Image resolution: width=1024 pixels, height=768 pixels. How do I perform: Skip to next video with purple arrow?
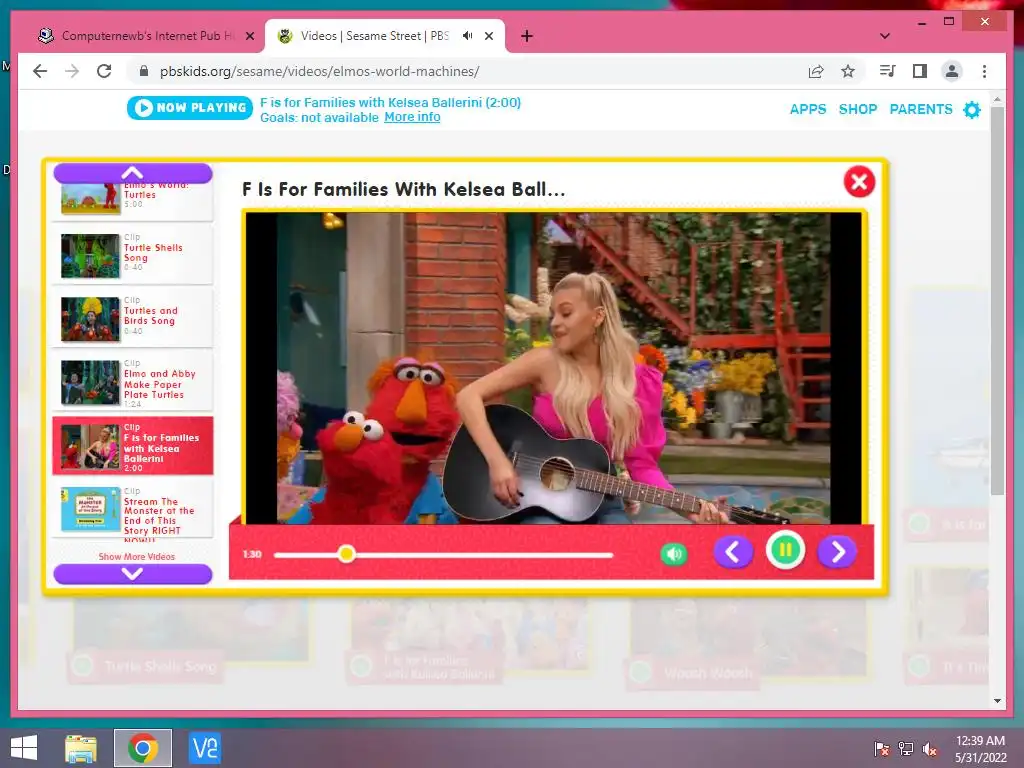click(837, 552)
